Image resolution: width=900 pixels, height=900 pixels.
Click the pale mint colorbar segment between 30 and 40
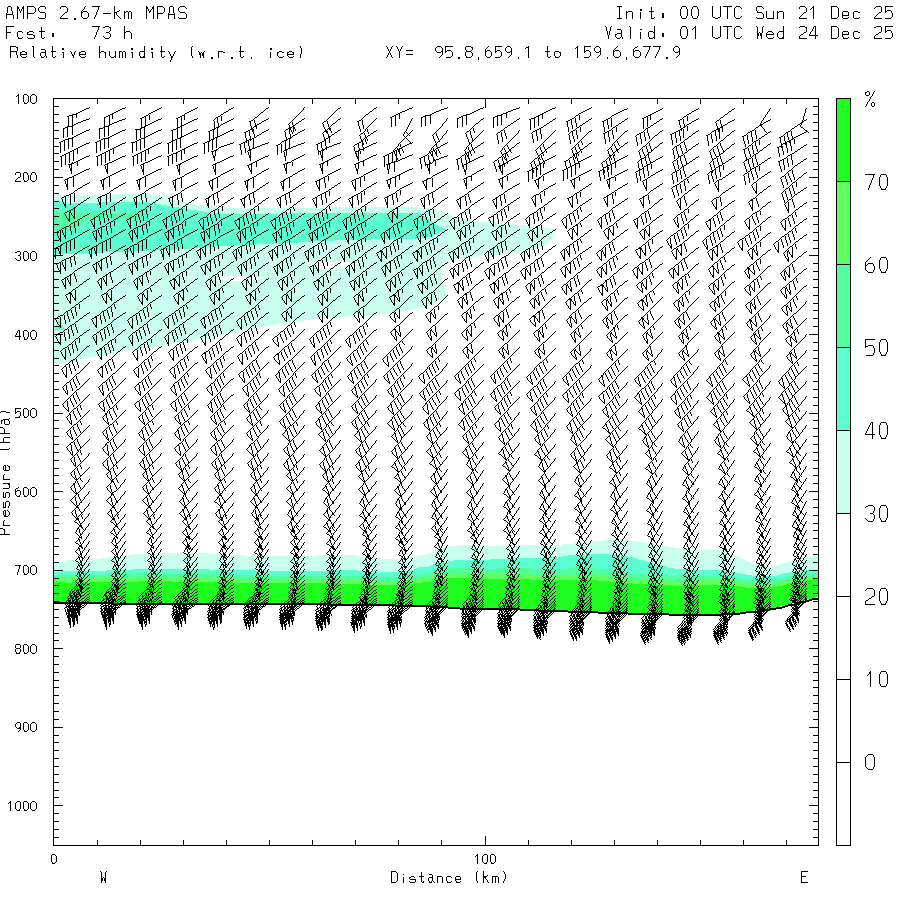(843, 472)
